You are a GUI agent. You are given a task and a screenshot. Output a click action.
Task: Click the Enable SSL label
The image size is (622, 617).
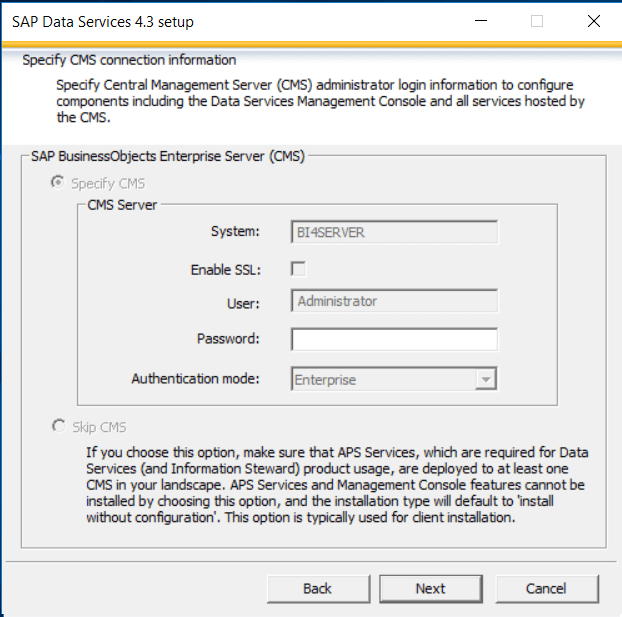(226, 270)
